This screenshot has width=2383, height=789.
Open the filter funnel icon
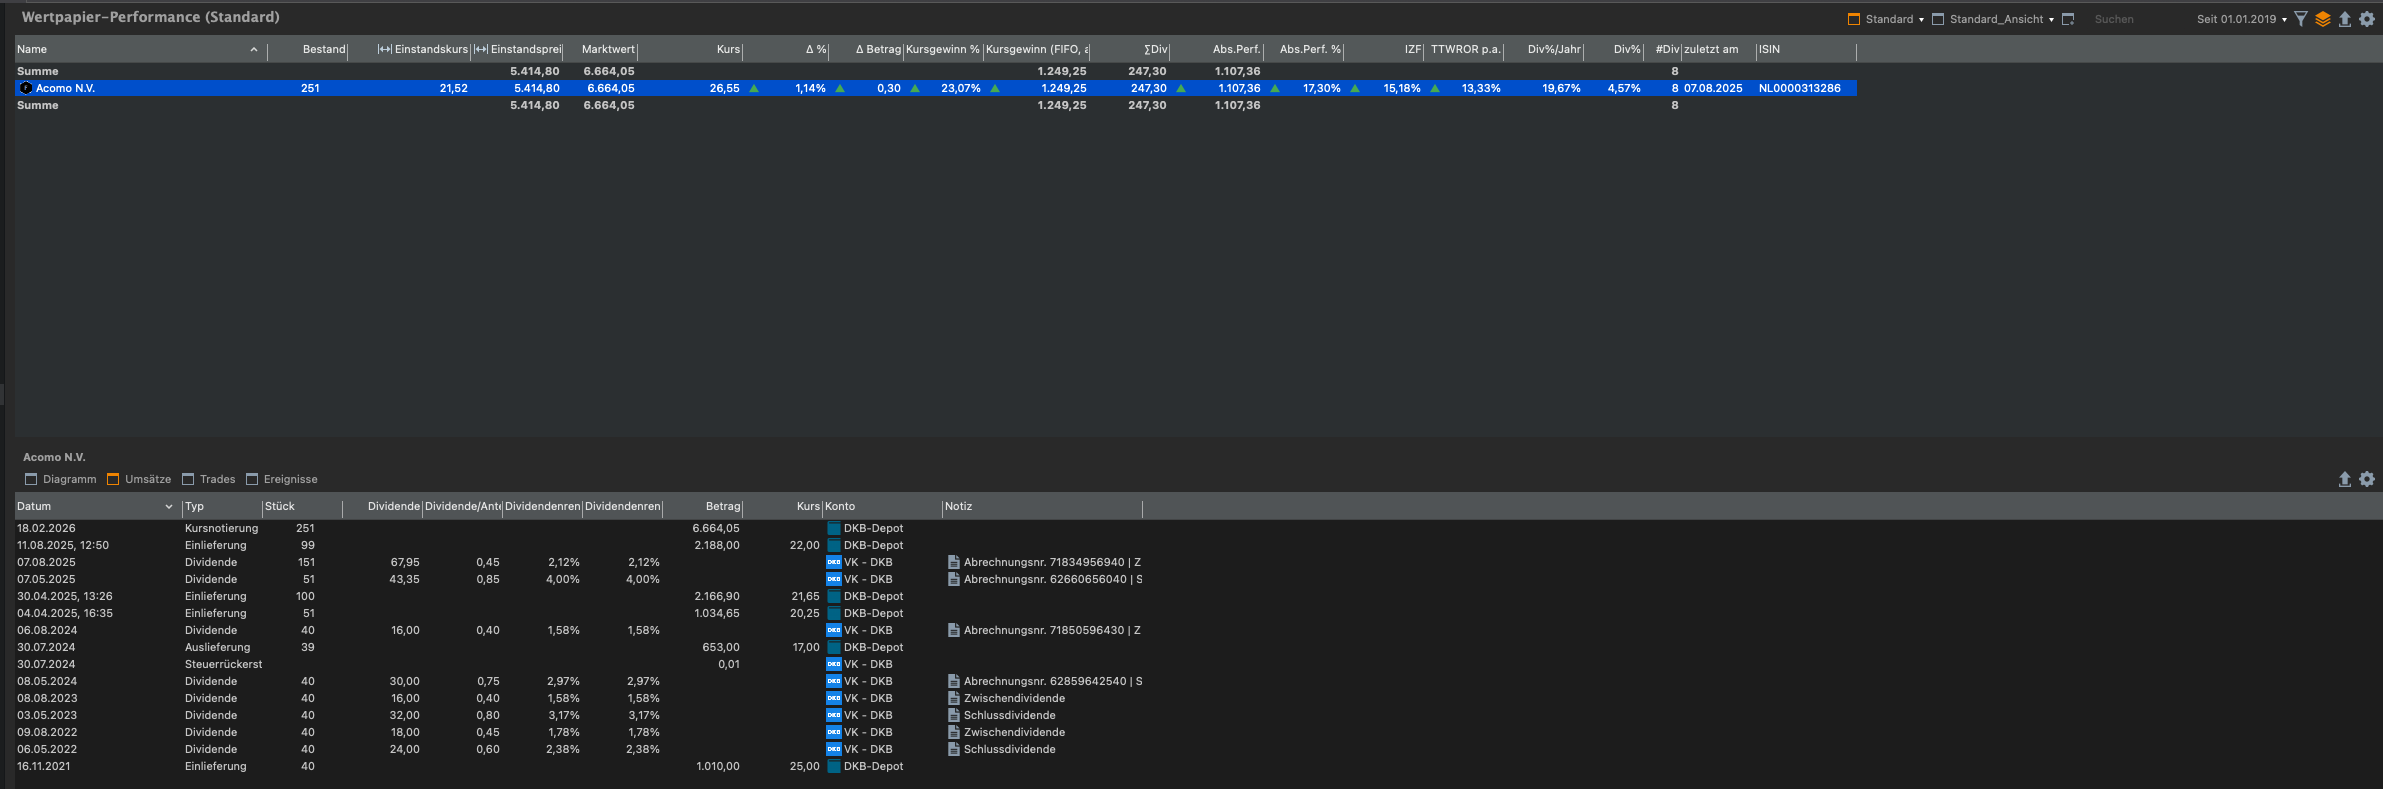pos(2301,19)
